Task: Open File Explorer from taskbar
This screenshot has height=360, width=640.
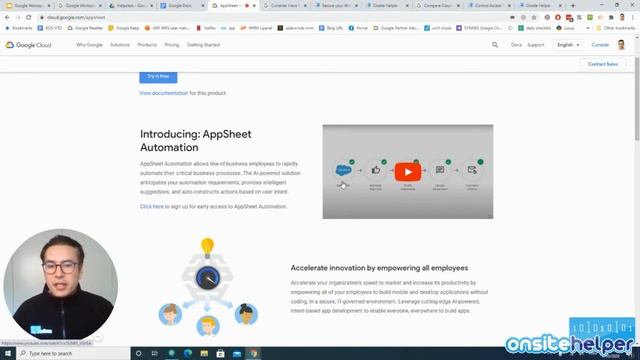Action: point(204,353)
